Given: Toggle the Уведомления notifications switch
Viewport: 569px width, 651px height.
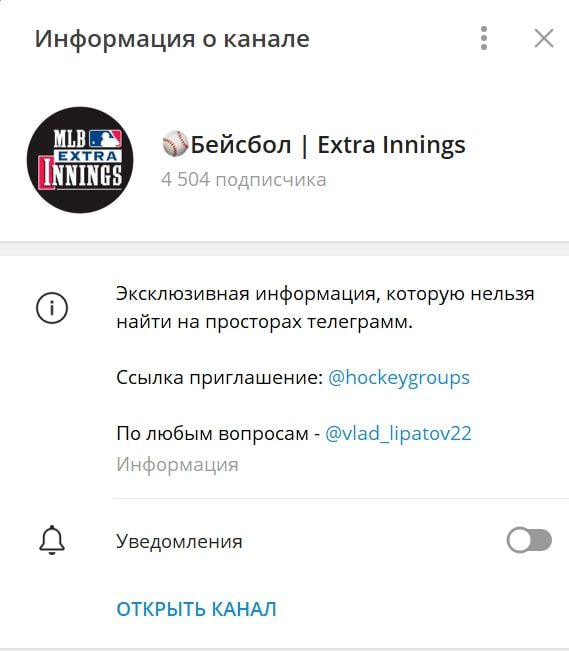Looking at the screenshot, I should (x=529, y=540).
